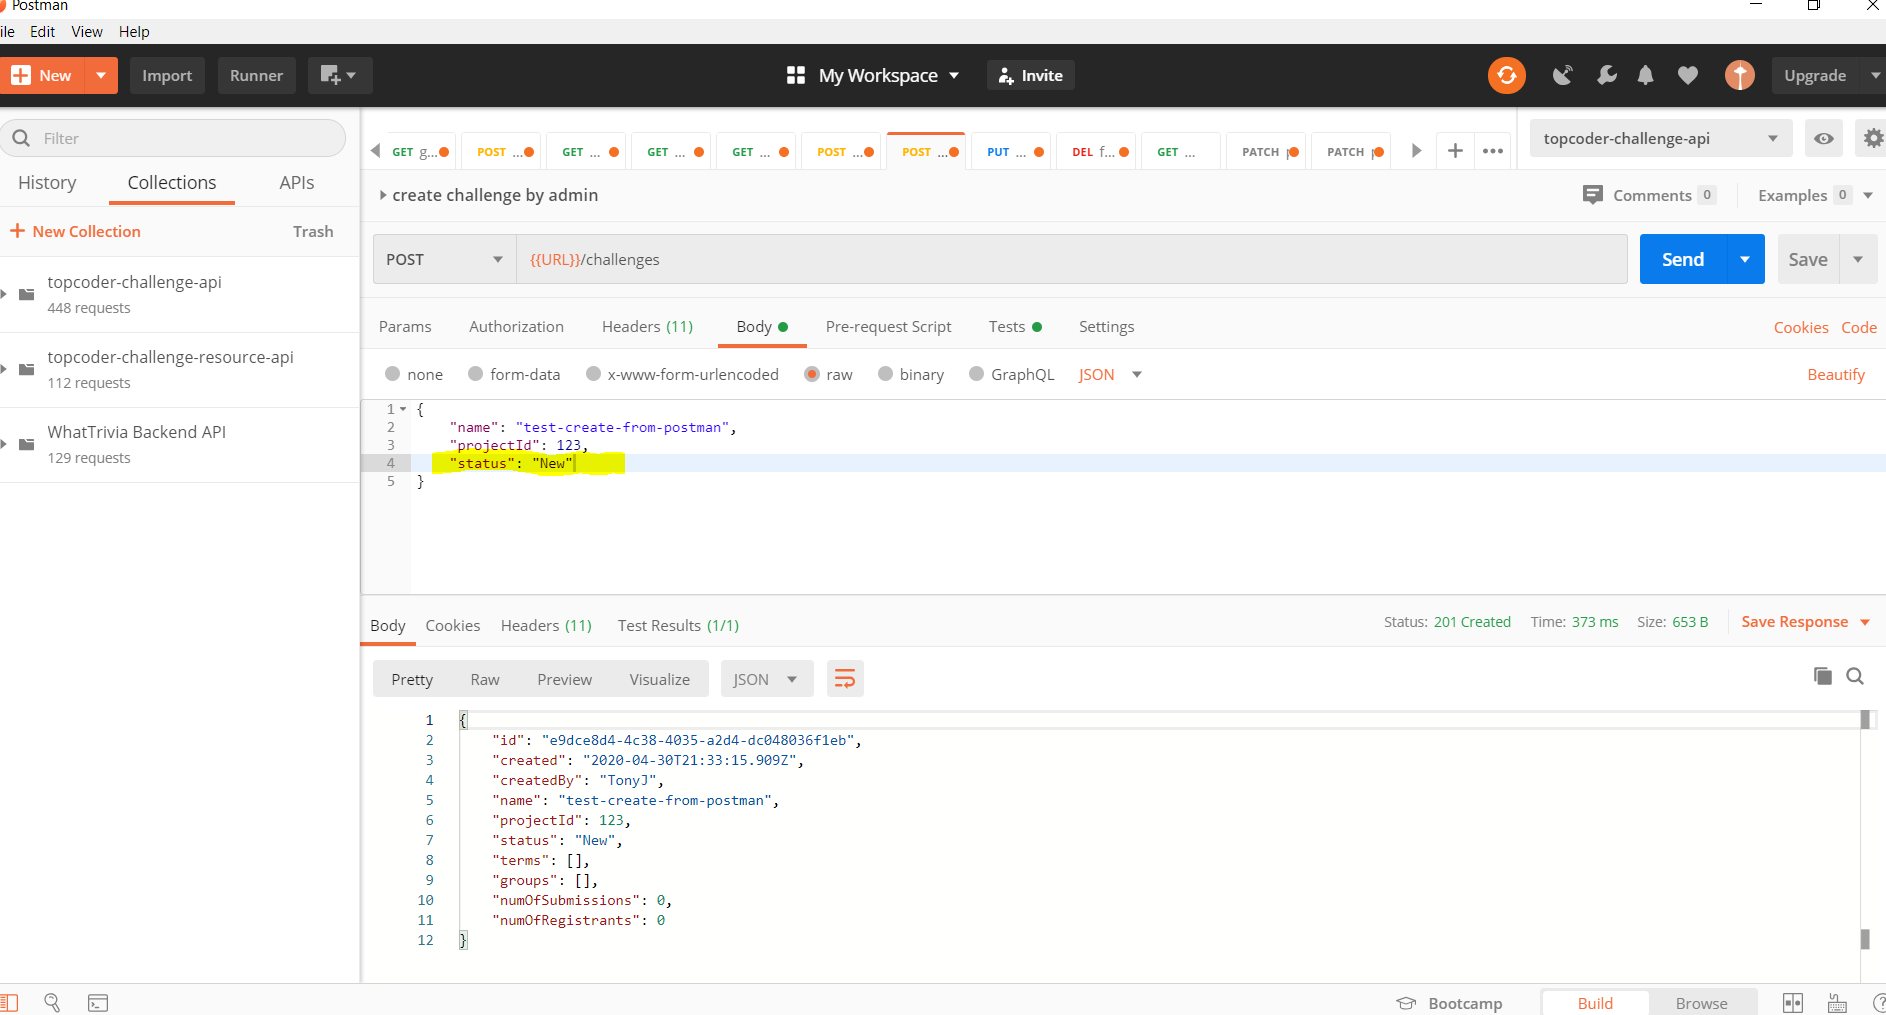Open the topcoder-challenge-api environment dropdown
The width and height of the screenshot is (1886, 1015).
[x=1661, y=138]
